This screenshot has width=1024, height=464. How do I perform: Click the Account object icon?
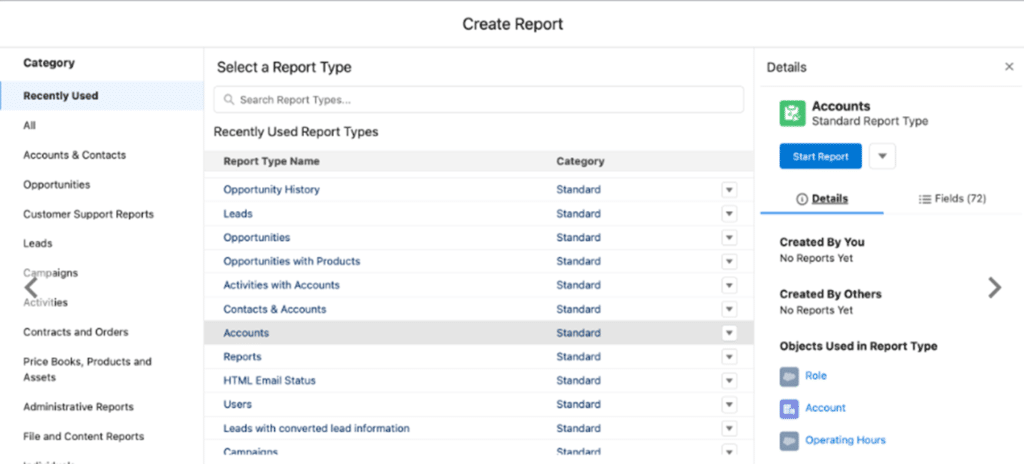click(789, 408)
